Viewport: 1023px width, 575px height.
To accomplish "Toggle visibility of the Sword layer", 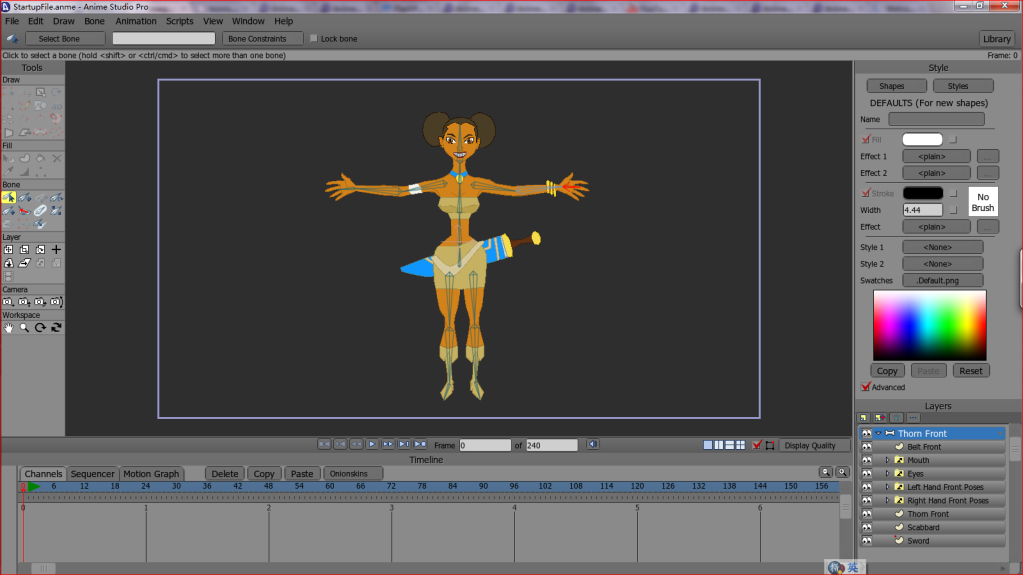I will 866,541.
